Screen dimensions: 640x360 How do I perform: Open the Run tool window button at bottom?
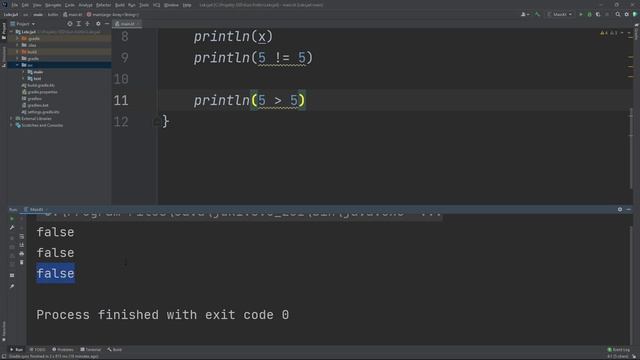pos(17,350)
